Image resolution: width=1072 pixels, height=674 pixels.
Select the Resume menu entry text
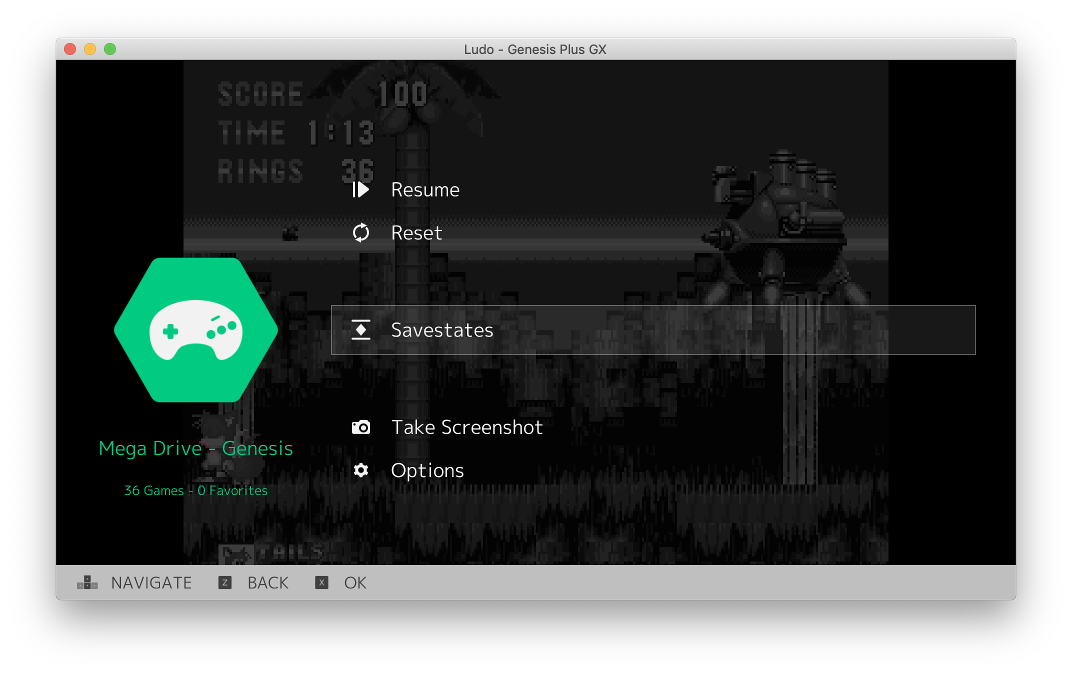tap(425, 190)
